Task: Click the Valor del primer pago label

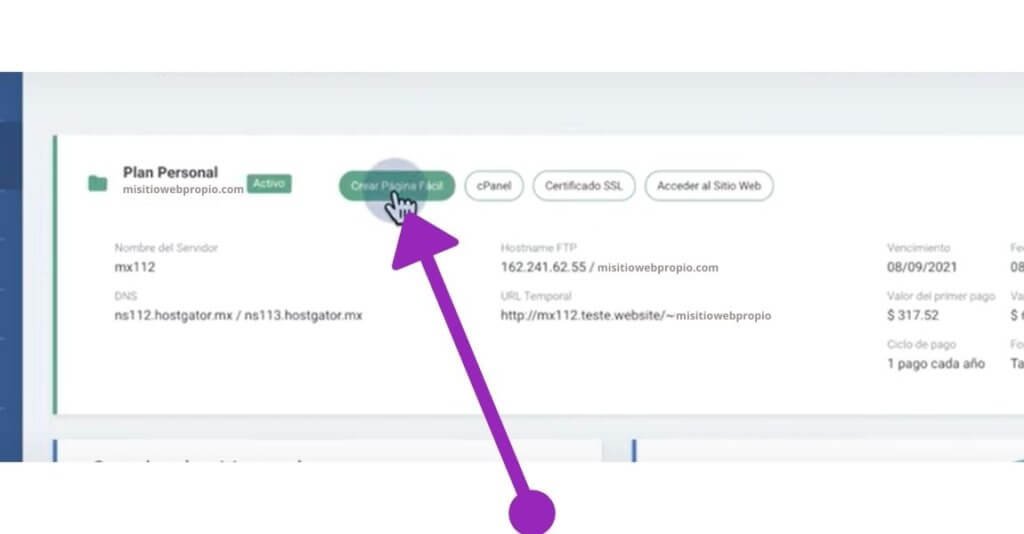Action: click(940, 296)
